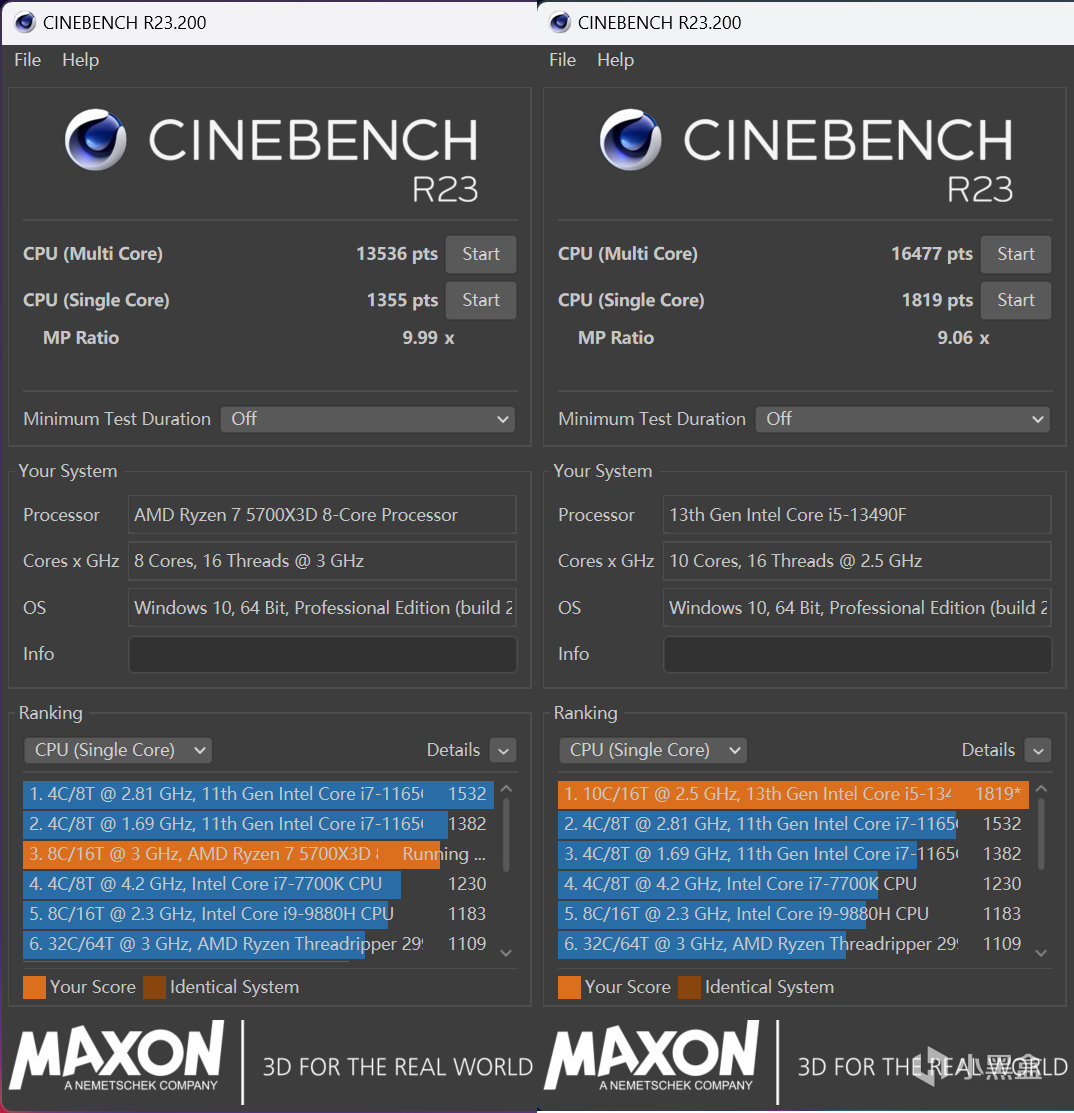
Task: Select left ranking row 1, i7-1165 scoring 1532
Action: pyautogui.click(x=258, y=794)
